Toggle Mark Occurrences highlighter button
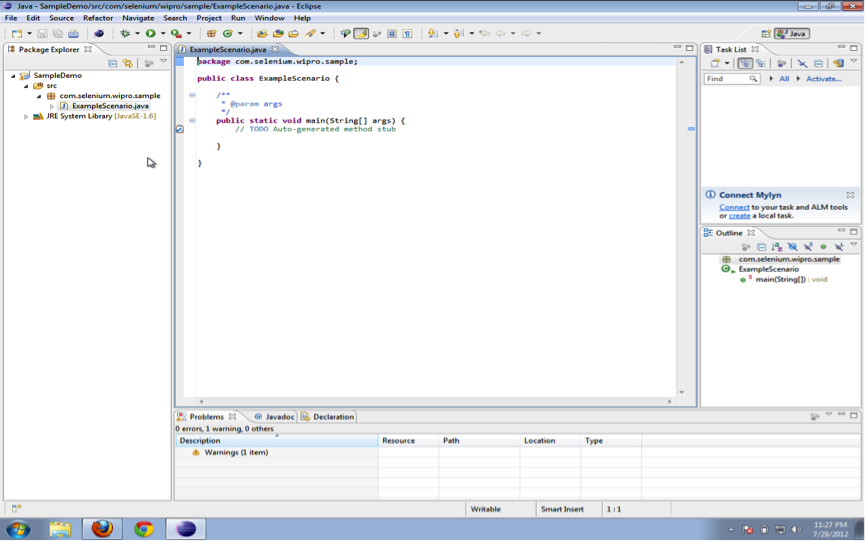 tap(361, 34)
